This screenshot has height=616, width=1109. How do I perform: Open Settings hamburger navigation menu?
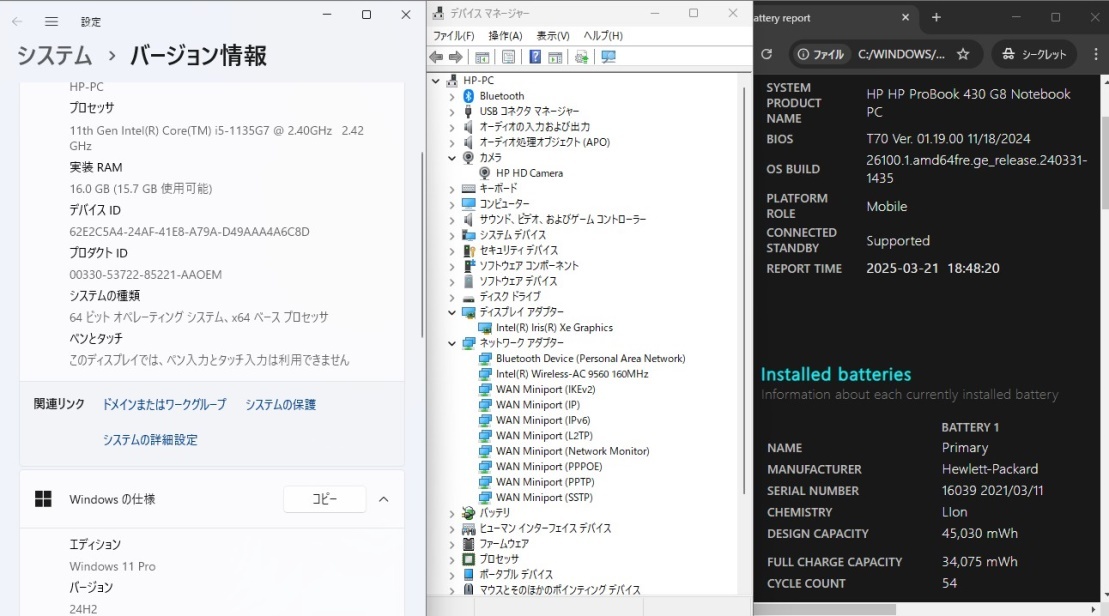pos(52,22)
